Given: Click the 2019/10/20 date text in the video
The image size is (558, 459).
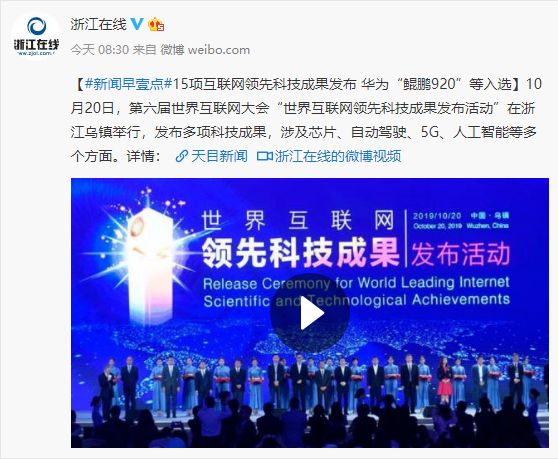Looking at the screenshot, I should tap(437, 216).
